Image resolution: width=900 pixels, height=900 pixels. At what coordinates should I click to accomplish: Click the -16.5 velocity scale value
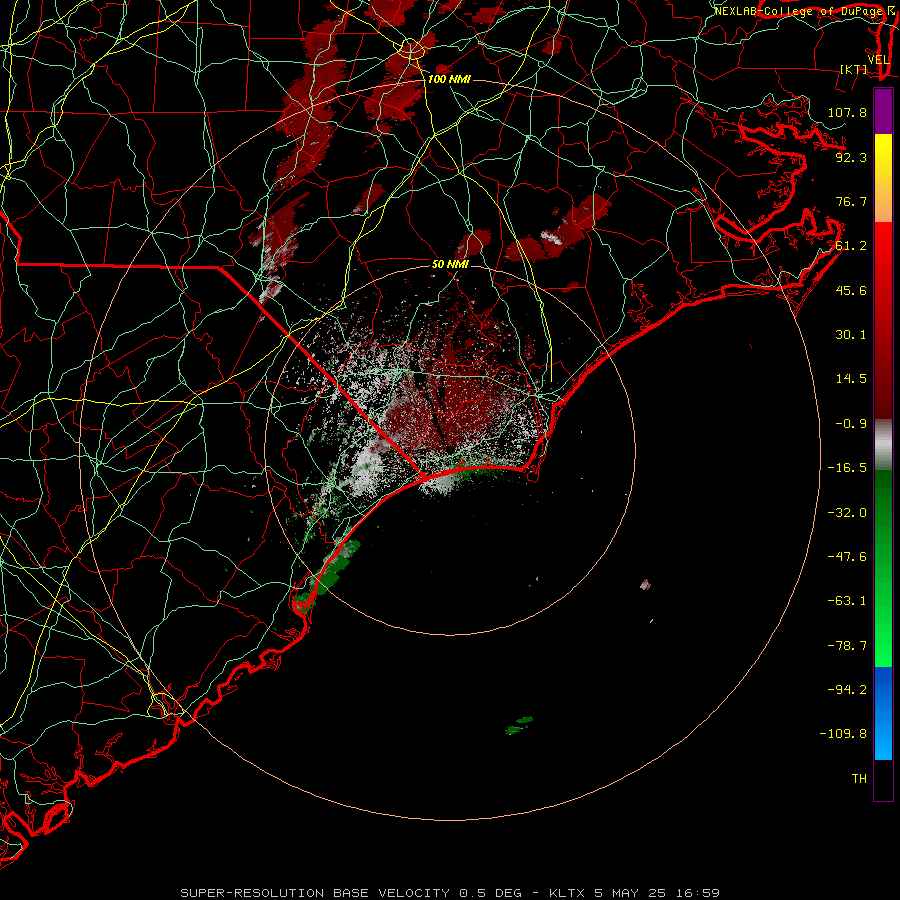[847, 468]
